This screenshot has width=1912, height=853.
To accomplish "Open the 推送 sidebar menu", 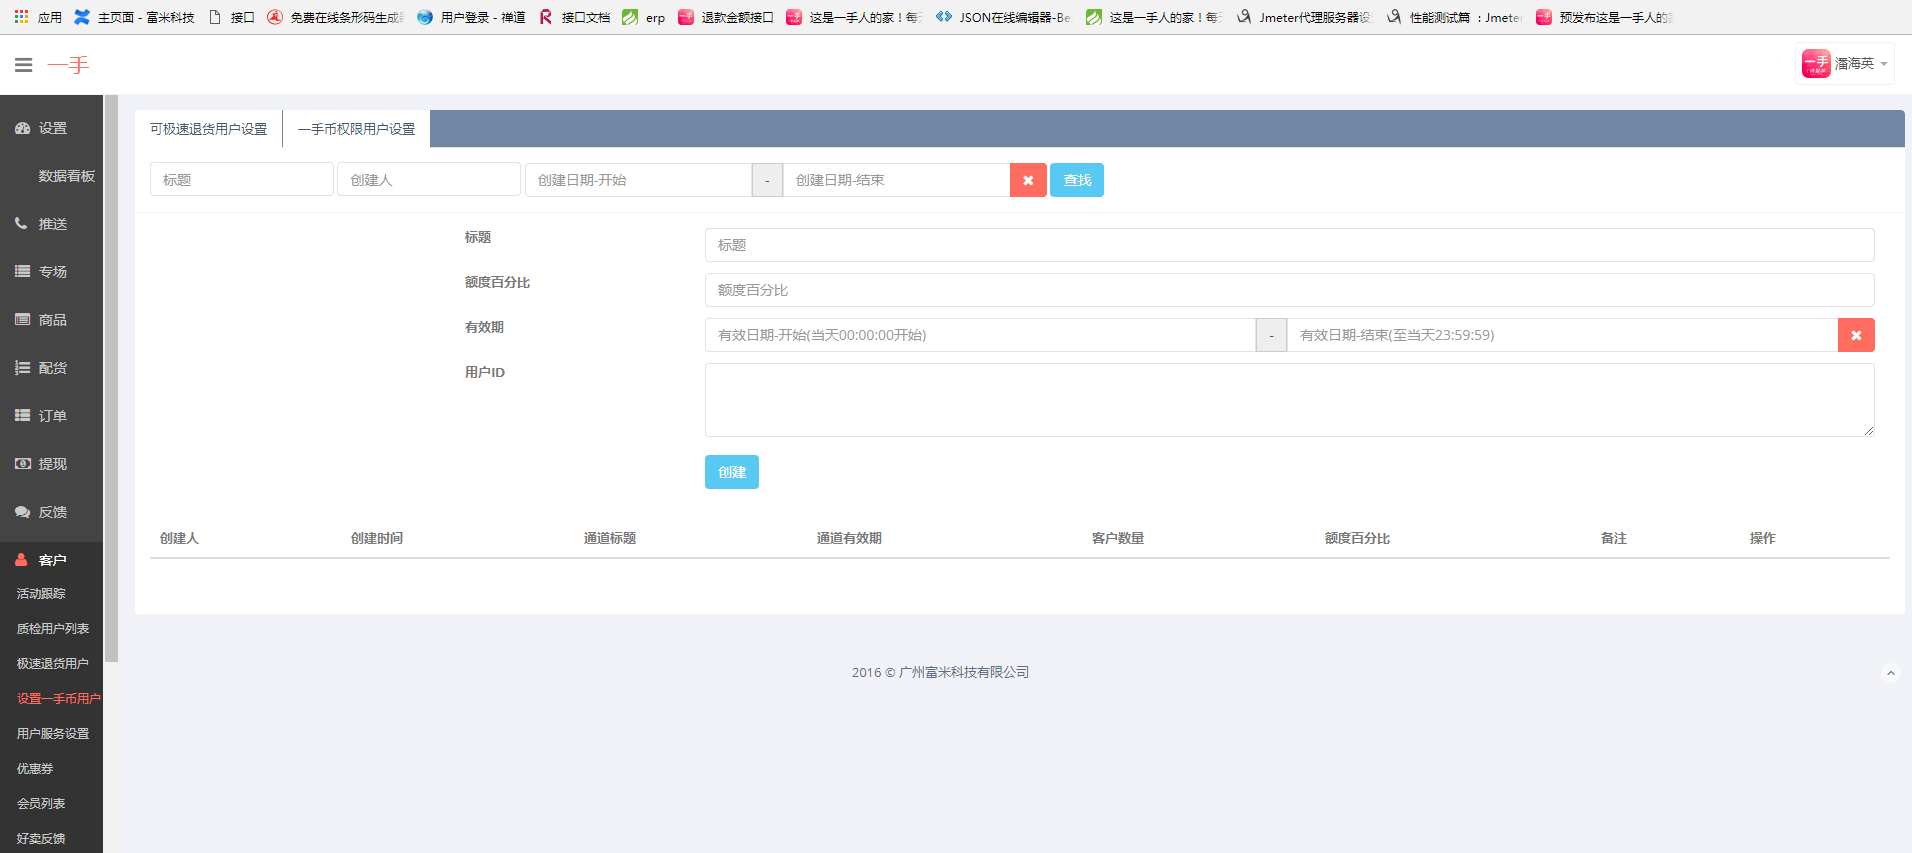I will point(51,224).
